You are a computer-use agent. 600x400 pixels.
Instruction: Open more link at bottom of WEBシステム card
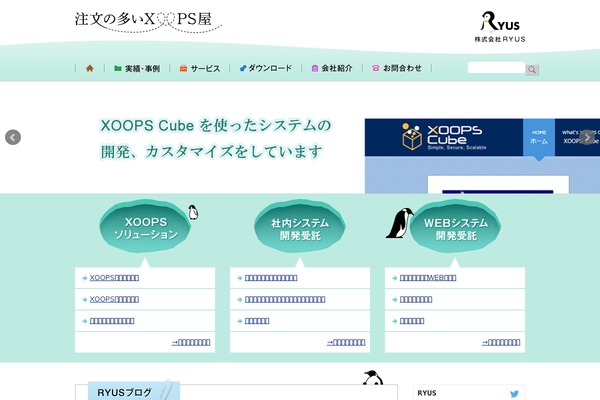tap(501, 342)
